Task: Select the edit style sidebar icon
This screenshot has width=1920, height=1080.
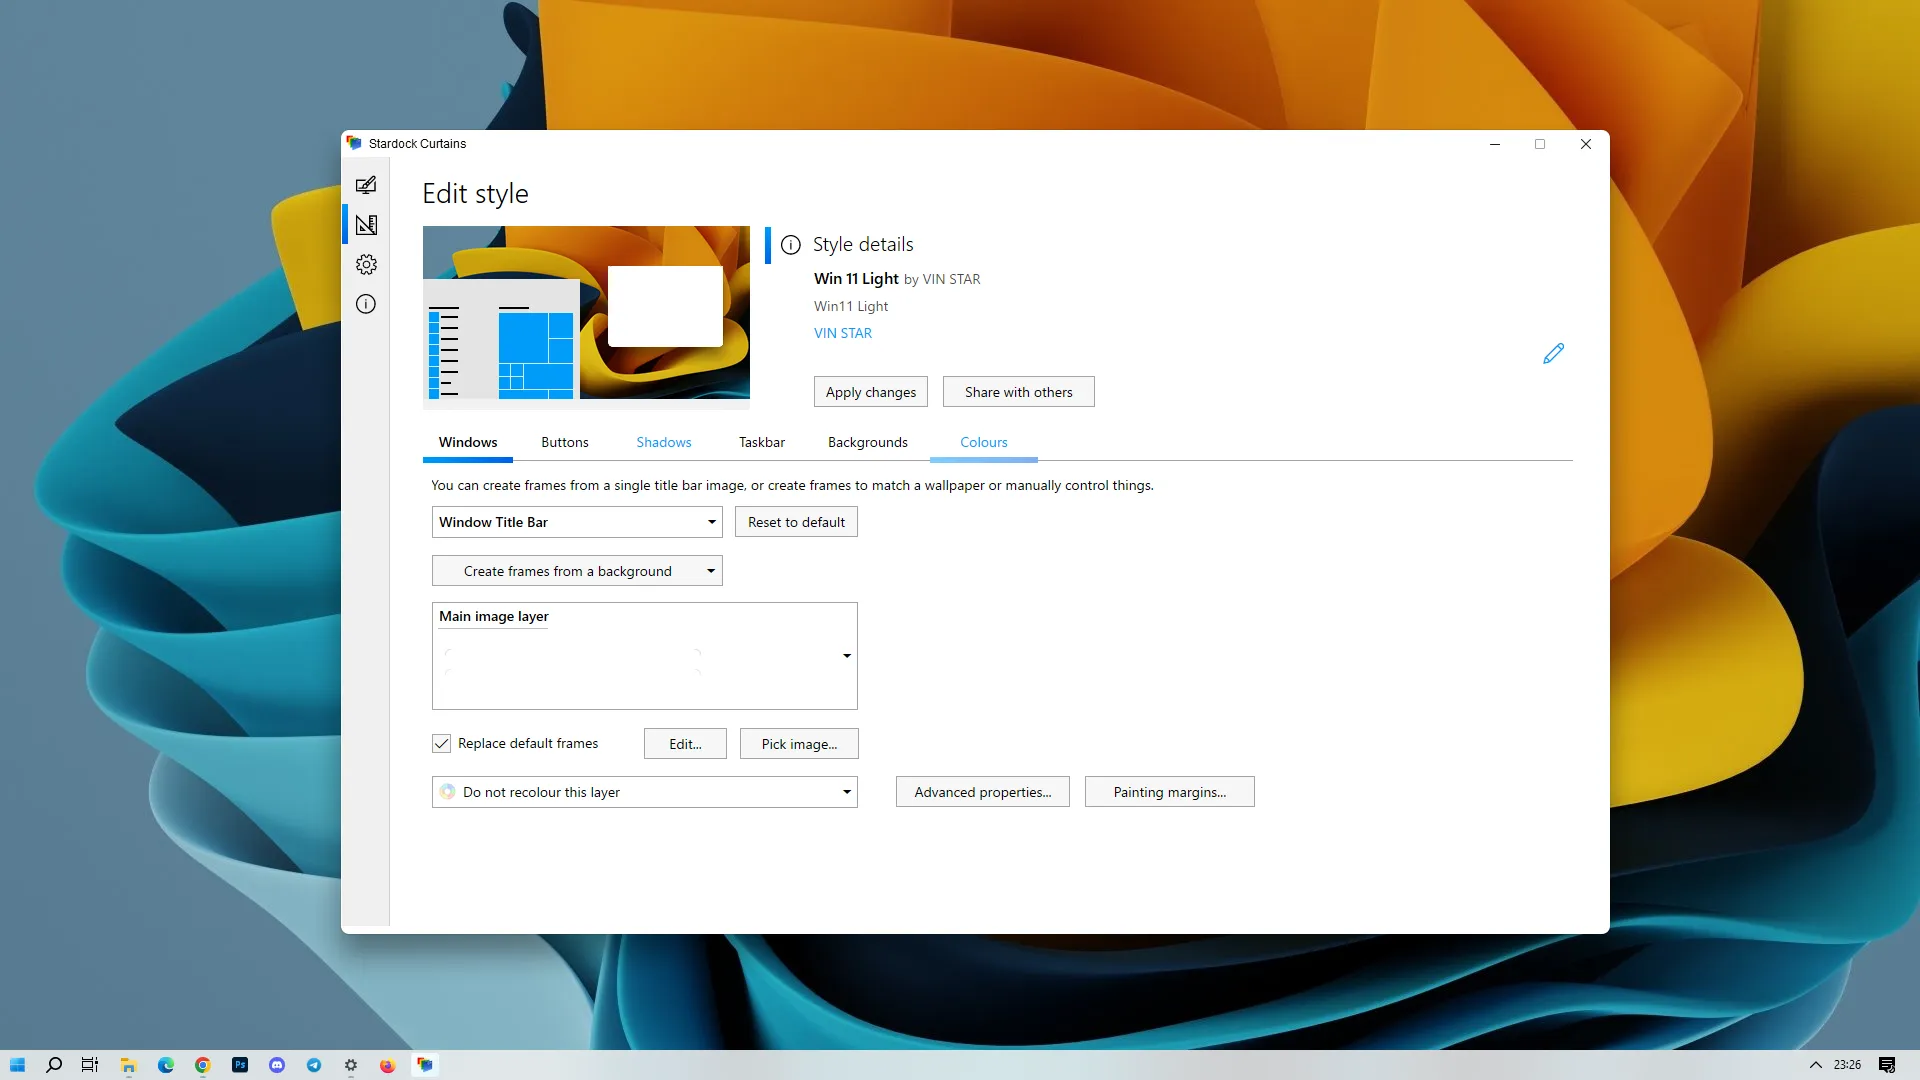Action: 366,225
